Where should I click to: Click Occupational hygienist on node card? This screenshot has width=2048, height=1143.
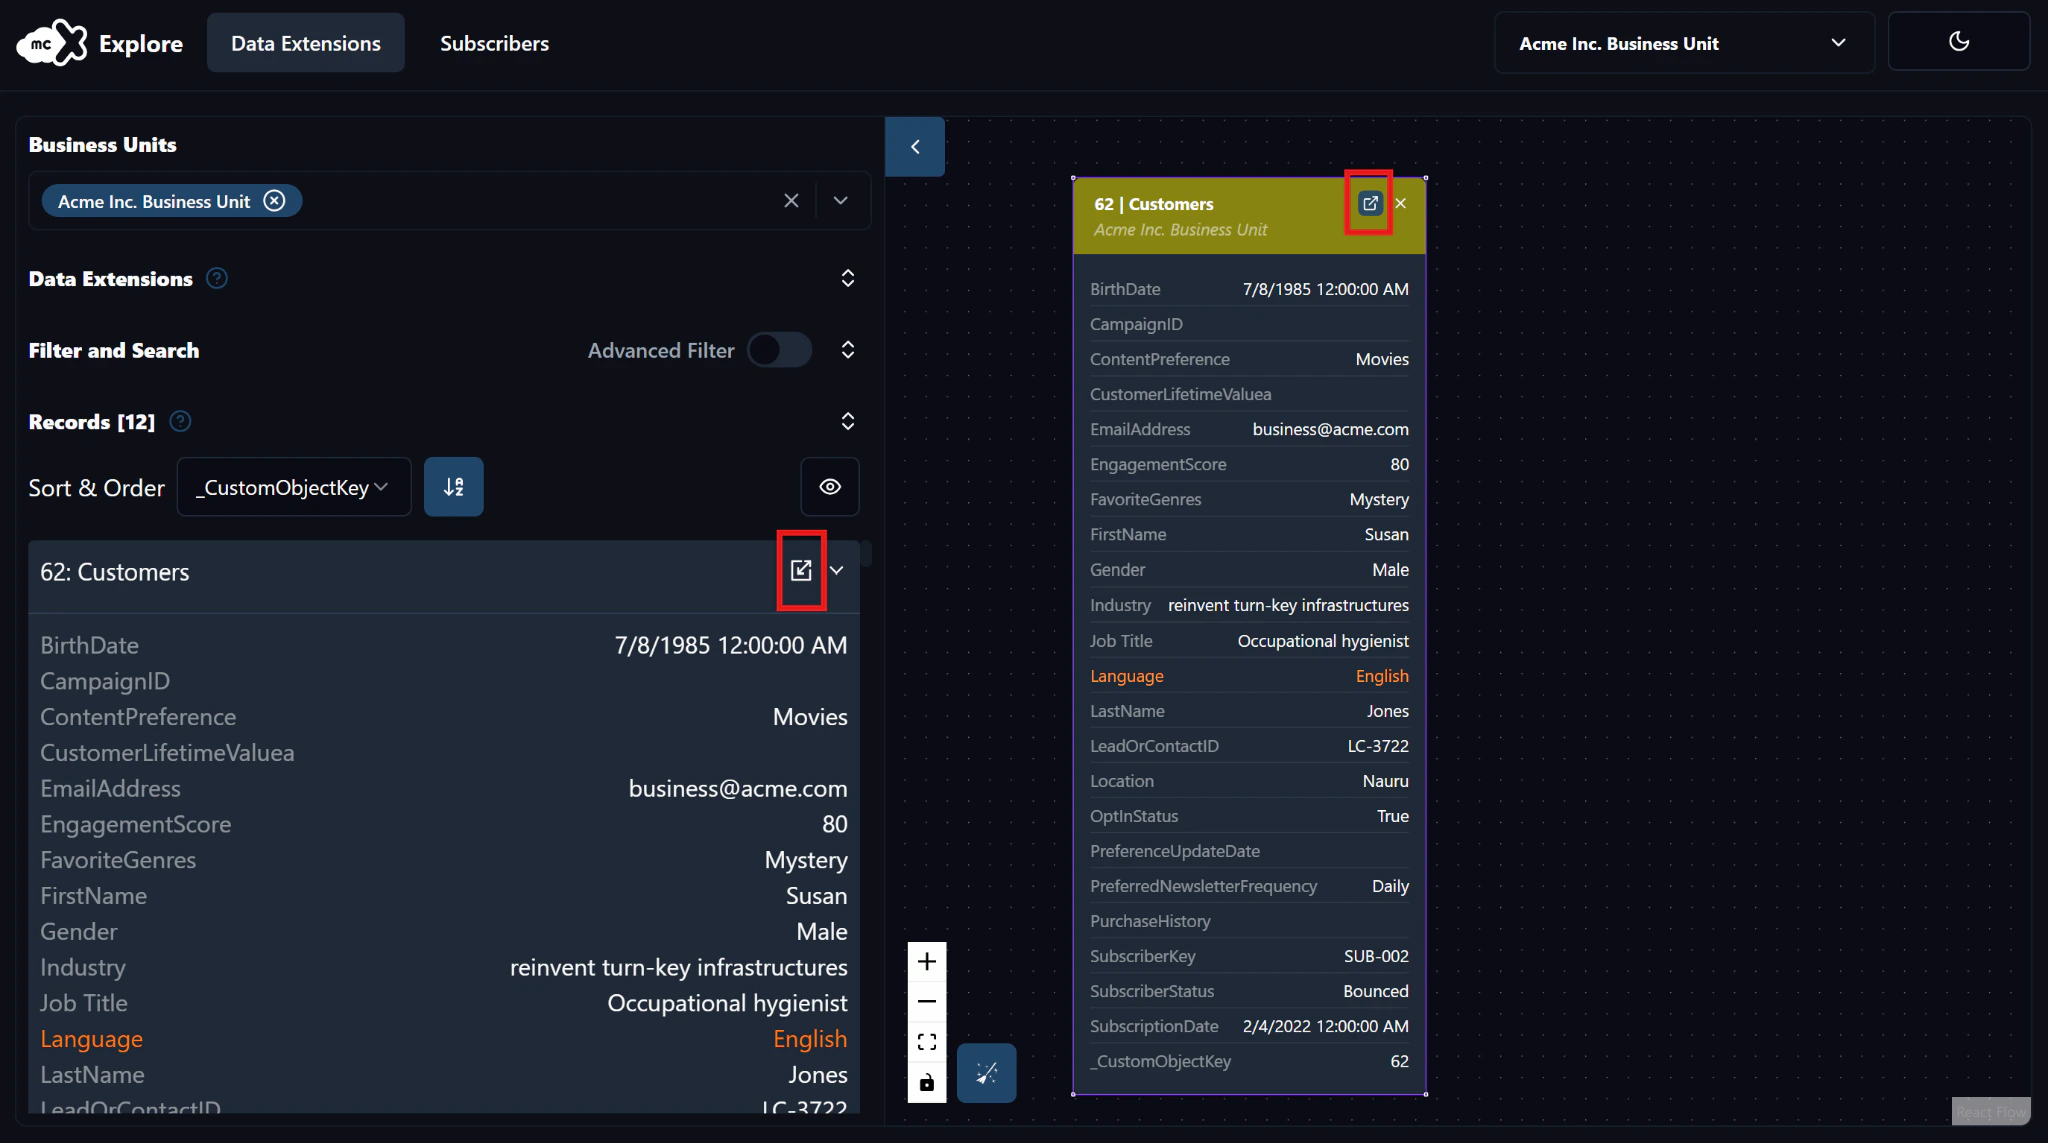tap(1323, 641)
